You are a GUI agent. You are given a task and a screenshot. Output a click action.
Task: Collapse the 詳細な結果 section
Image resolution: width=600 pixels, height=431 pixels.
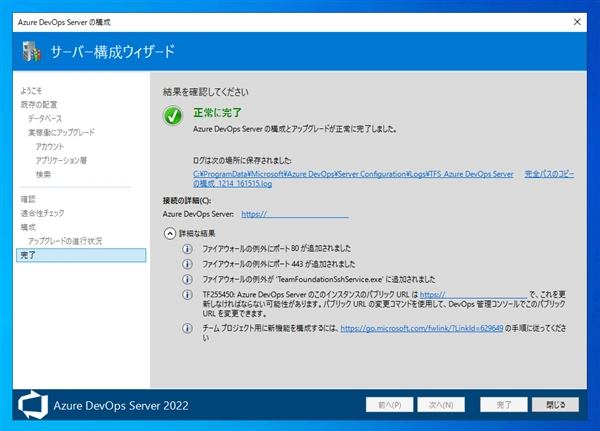[x=170, y=233]
